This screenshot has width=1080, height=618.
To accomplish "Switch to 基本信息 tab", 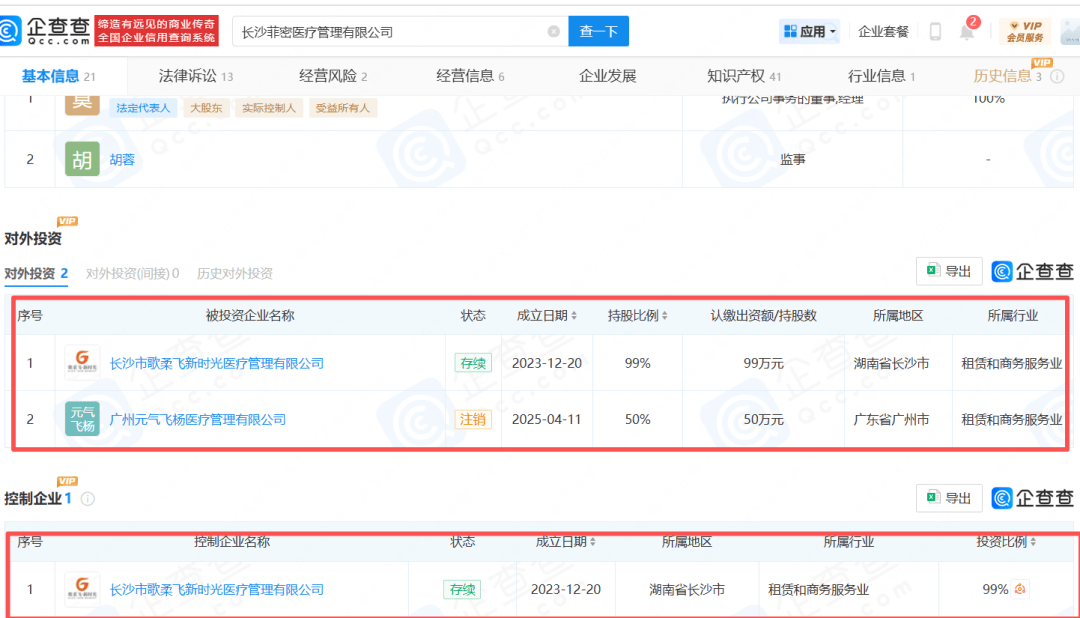I will coord(59,76).
